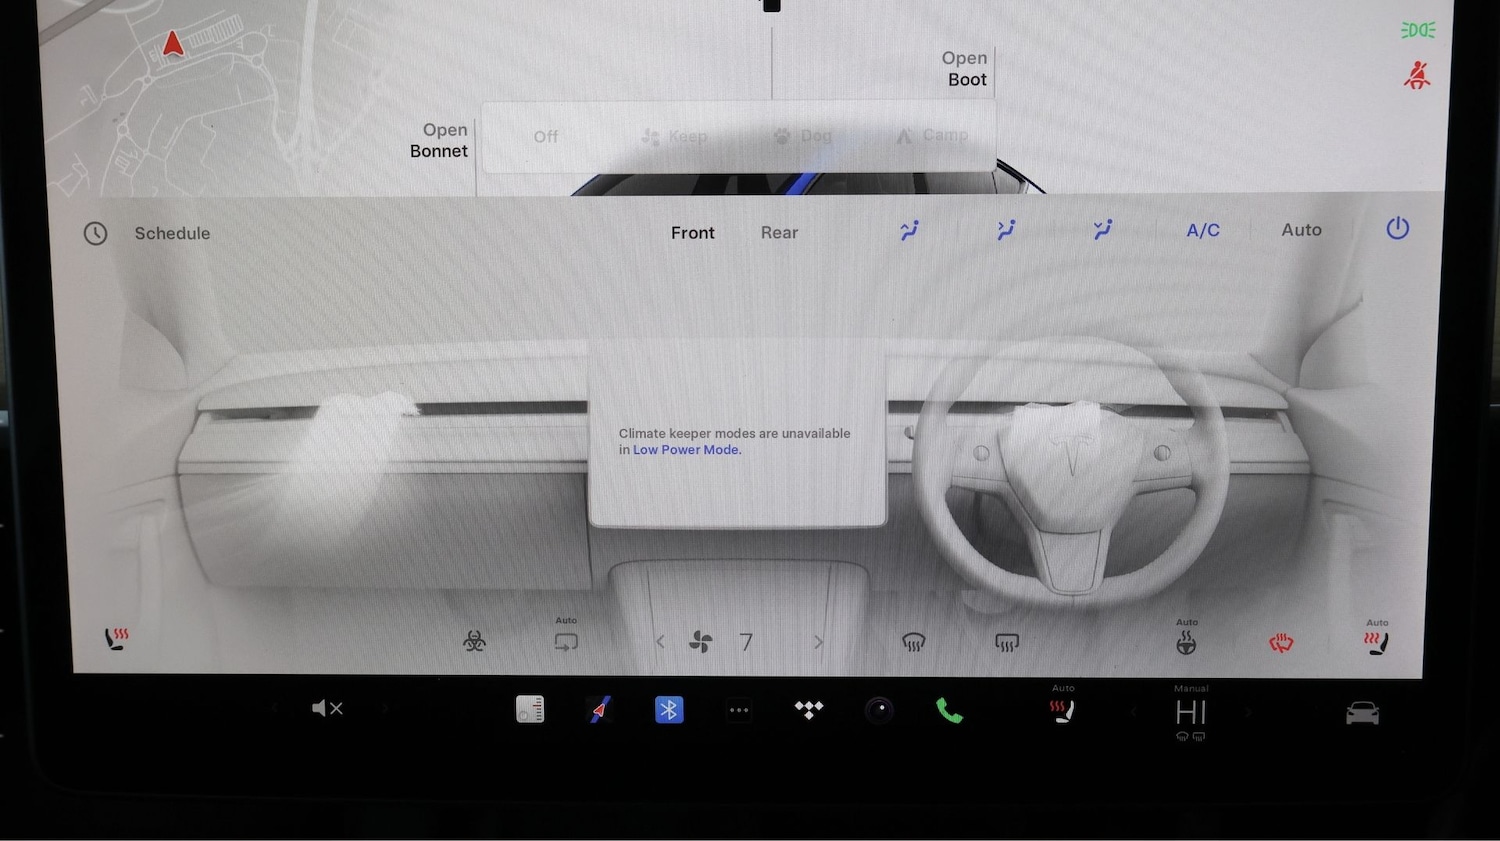Viewport: 1500px width, 841px height.
Task: Turn on the rear window defroster
Action: tap(1007, 641)
